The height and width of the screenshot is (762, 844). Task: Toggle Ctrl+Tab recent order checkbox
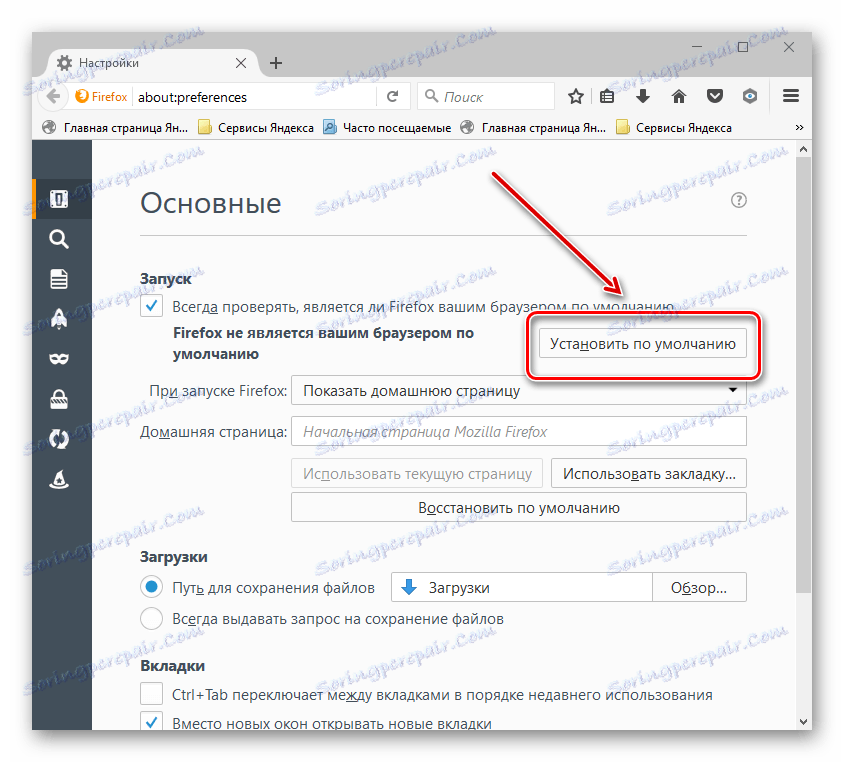click(151, 694)
